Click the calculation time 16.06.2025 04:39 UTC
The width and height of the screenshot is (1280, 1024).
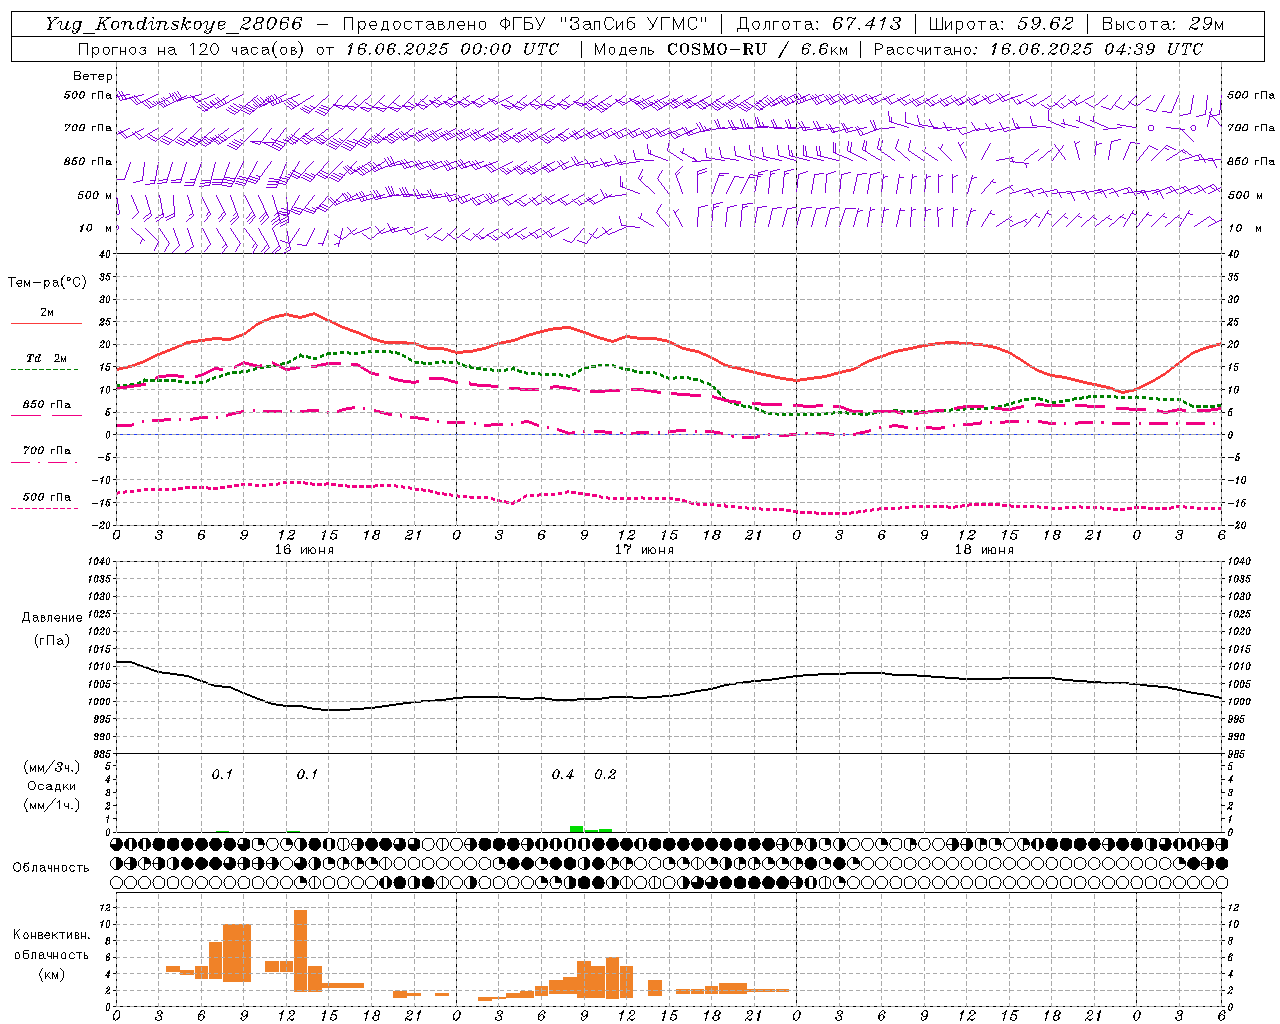1096,49
